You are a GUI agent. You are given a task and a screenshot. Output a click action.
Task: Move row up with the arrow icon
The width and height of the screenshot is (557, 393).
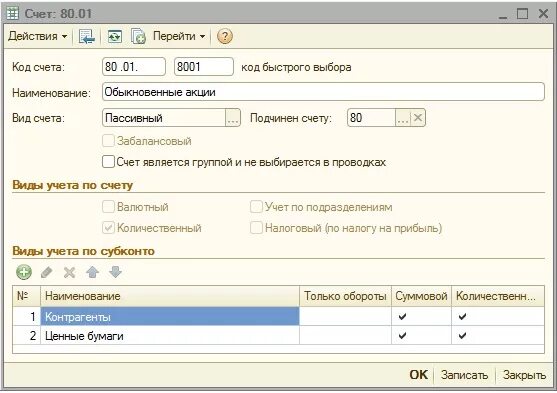pos(92,273)
